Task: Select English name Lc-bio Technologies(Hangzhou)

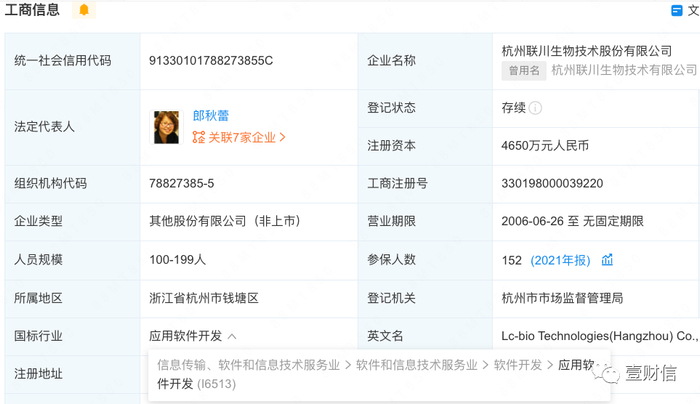Action: [x=587, y=336]
